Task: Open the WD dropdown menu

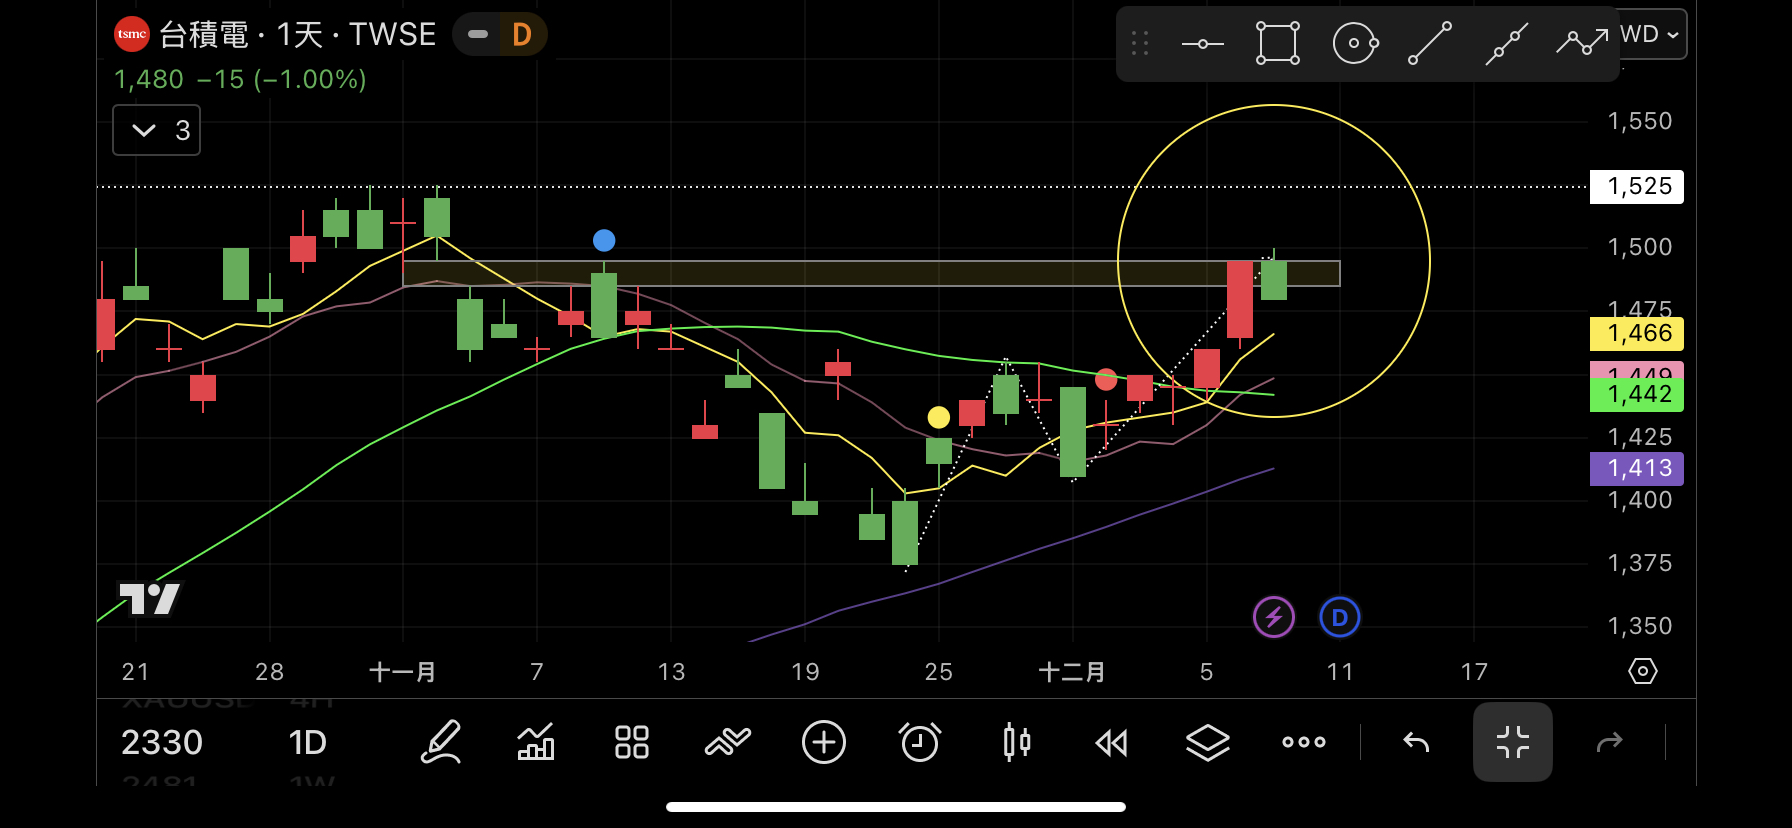Action: click(x=1650, y=34)
